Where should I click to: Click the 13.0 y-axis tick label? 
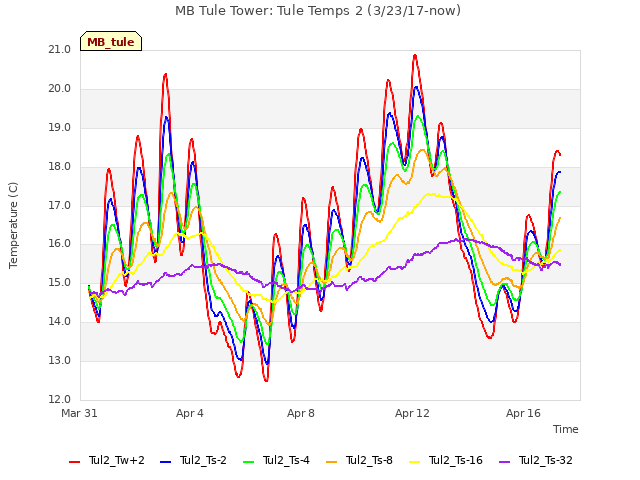60,360
